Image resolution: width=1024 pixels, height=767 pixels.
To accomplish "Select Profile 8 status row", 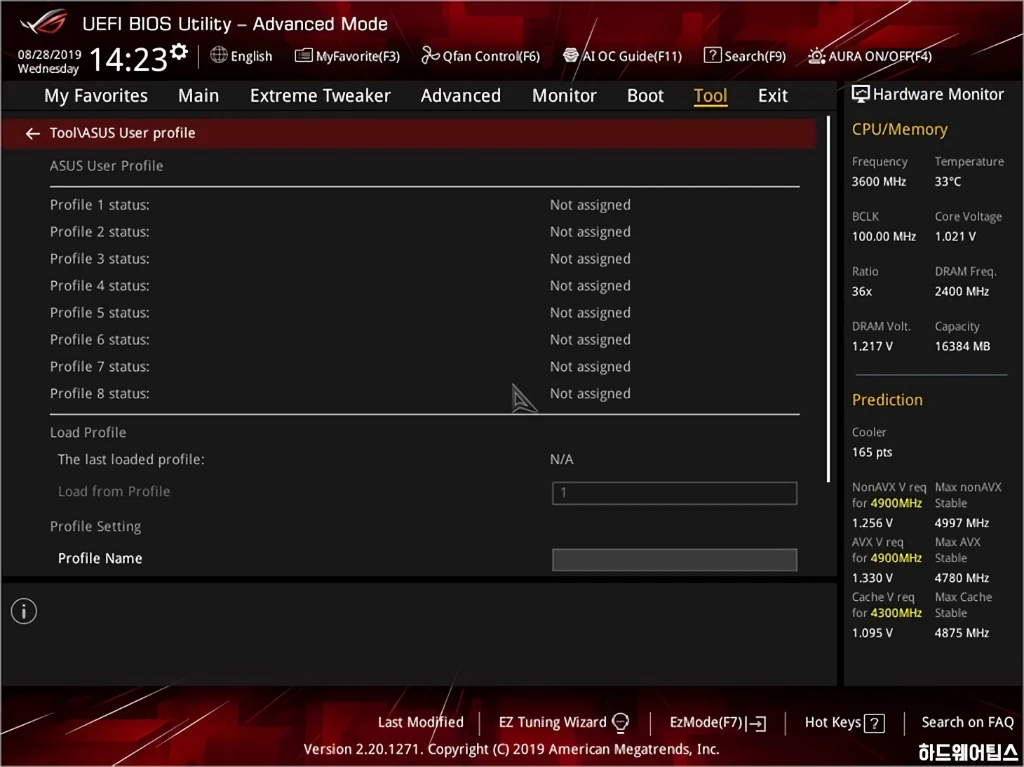I will (424, 393).
